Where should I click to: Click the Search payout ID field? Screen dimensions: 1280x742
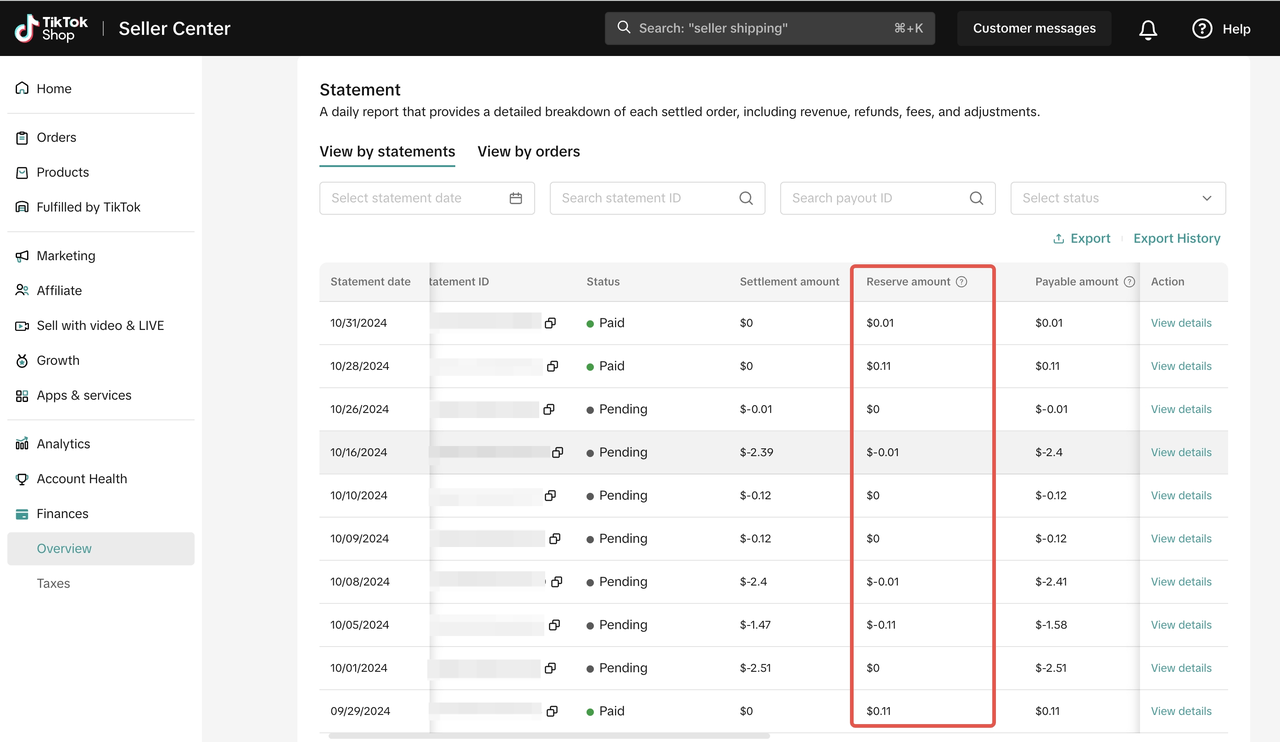[x=876, y=198]
